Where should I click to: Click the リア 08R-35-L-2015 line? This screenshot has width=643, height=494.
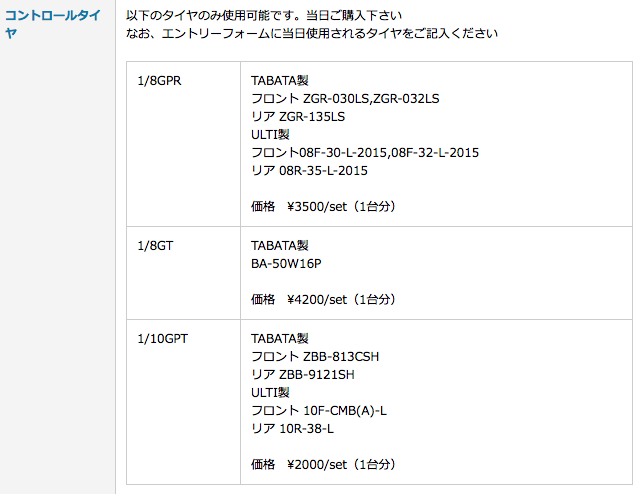coord(310,171)
